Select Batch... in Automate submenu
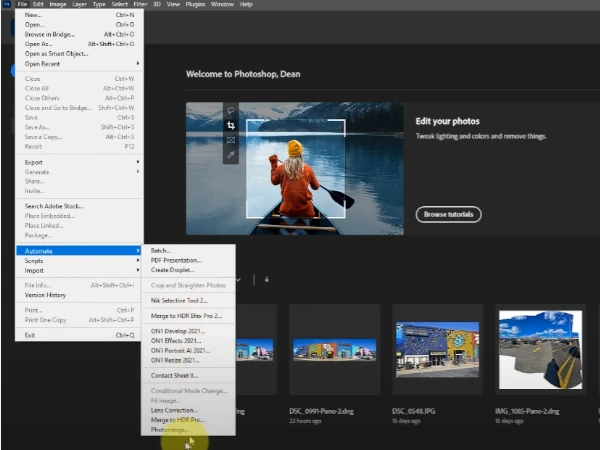 click(x=188, y=251)
